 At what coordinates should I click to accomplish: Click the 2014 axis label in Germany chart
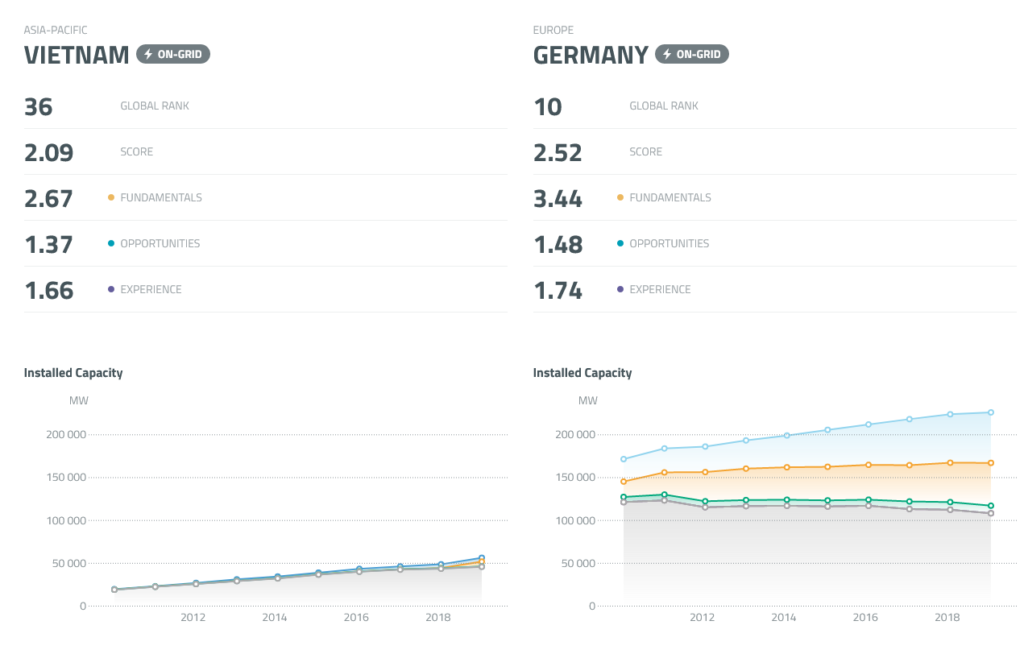point(784,617)
